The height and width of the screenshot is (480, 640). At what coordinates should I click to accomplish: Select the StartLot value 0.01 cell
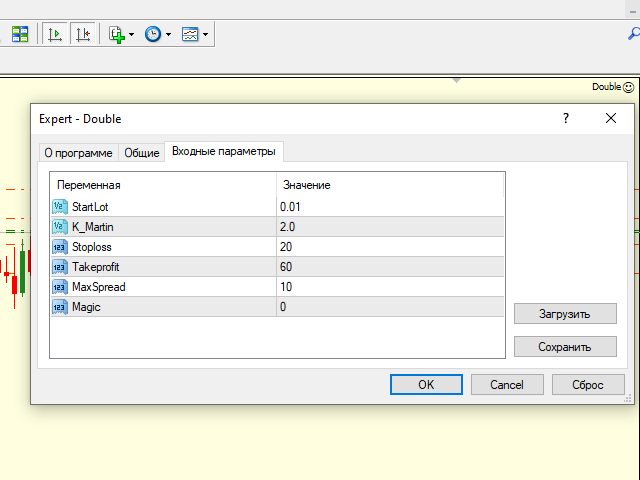coord(390,207)
